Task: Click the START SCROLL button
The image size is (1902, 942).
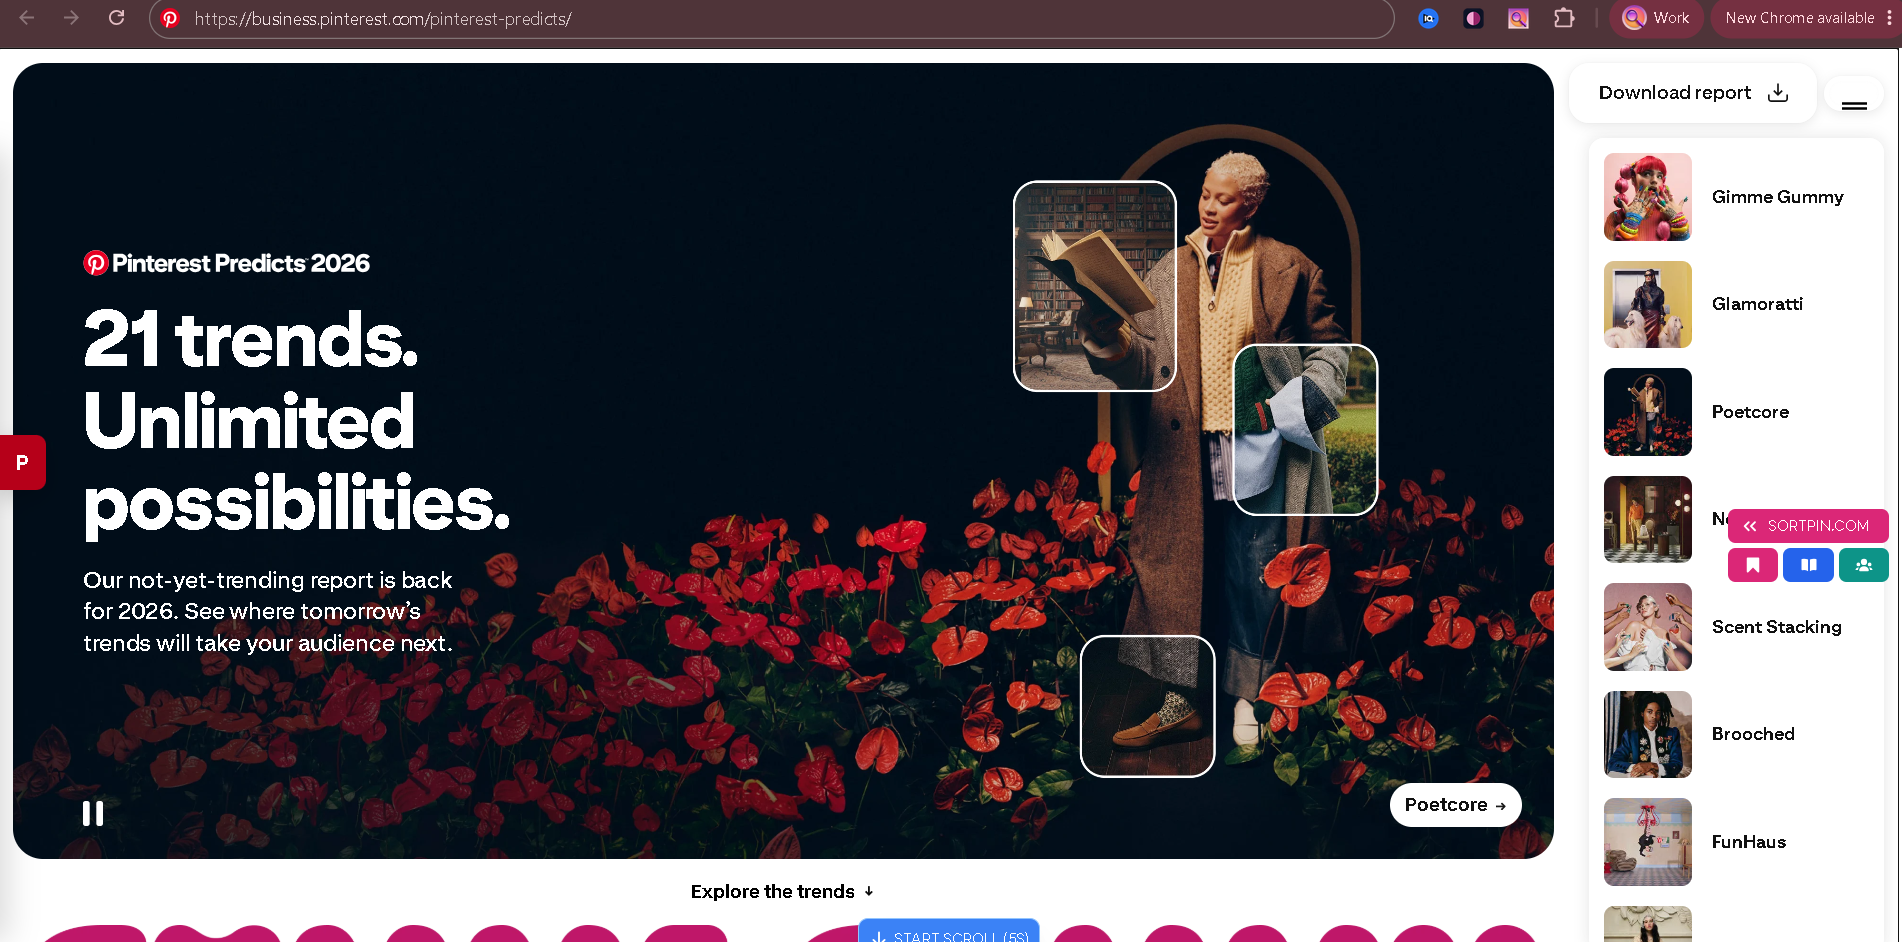Action: pos(949,933)
